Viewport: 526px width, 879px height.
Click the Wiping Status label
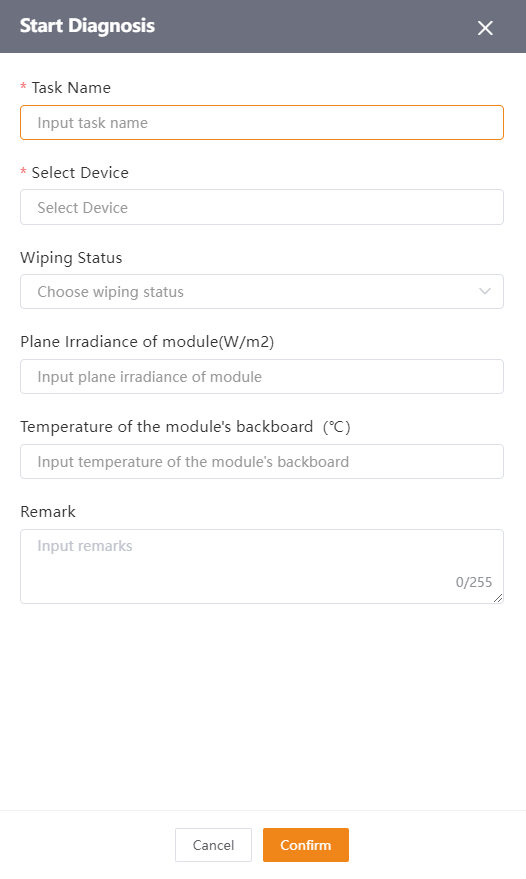tap(71, 258)
